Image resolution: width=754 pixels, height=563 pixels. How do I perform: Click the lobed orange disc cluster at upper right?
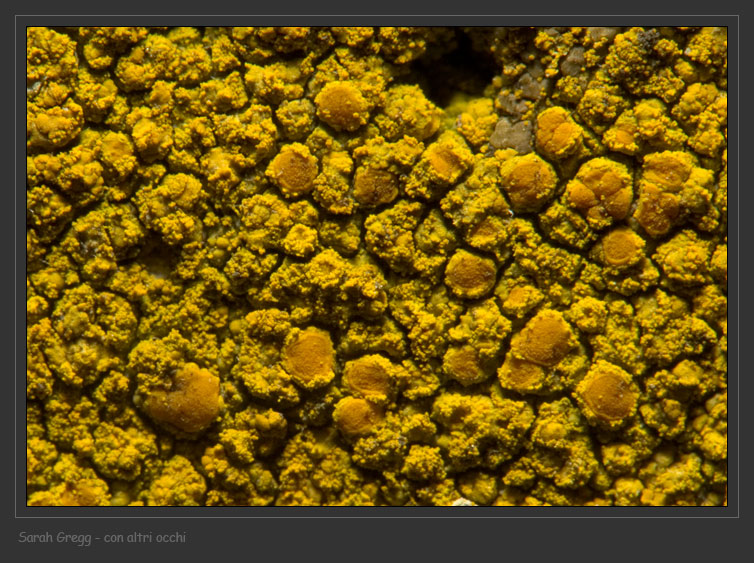click(x=600, y=188)
